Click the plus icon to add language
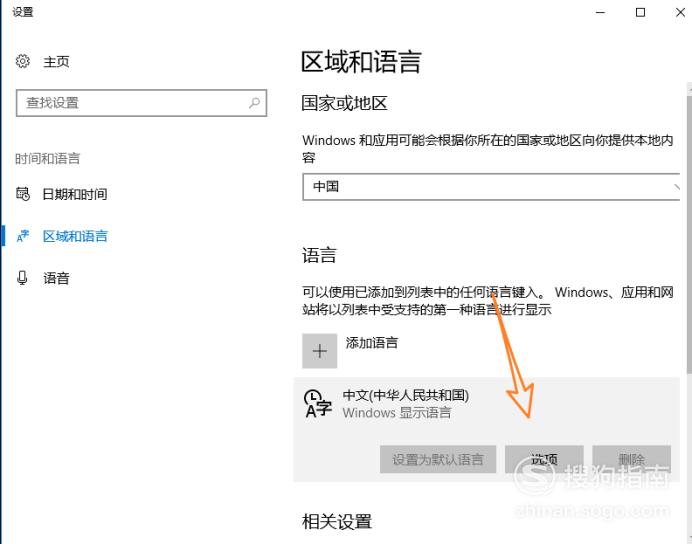 (320, 351)
